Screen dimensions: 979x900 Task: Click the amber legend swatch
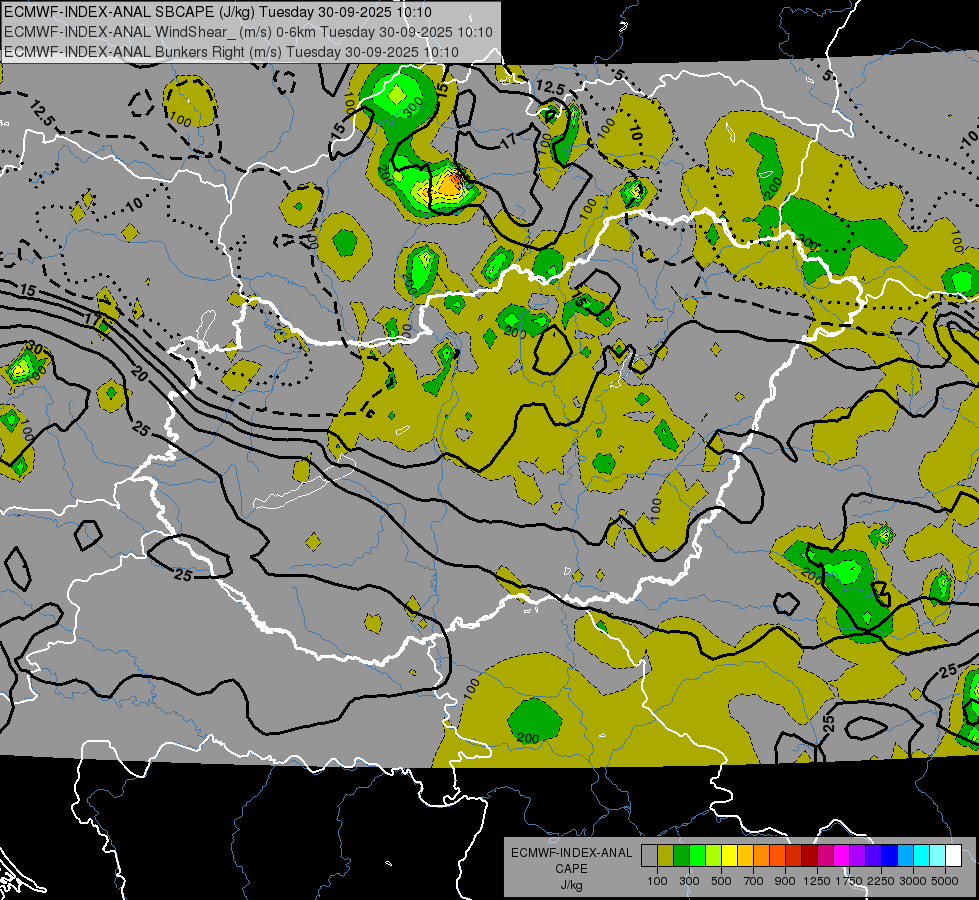point(745,856)
